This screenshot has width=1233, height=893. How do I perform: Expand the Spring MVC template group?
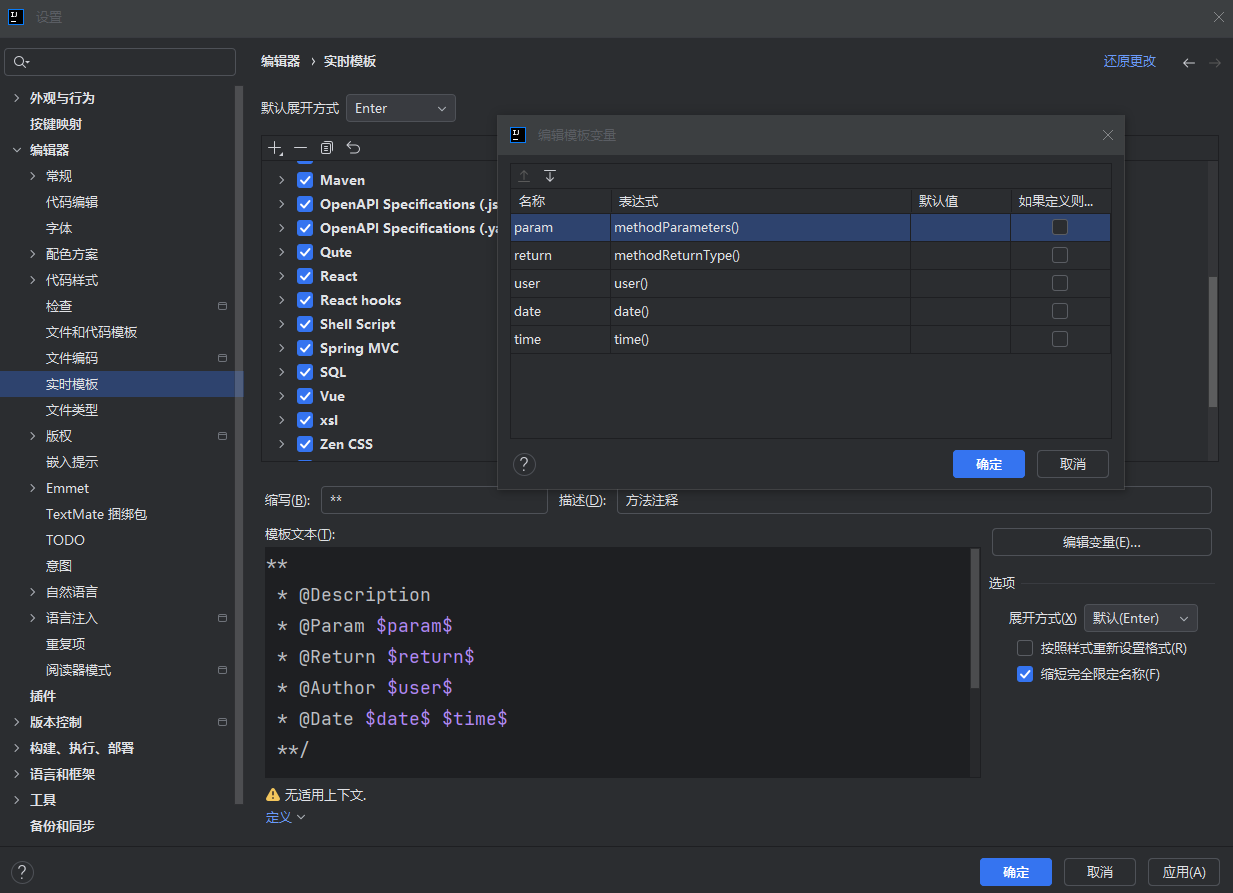[281, 348]
